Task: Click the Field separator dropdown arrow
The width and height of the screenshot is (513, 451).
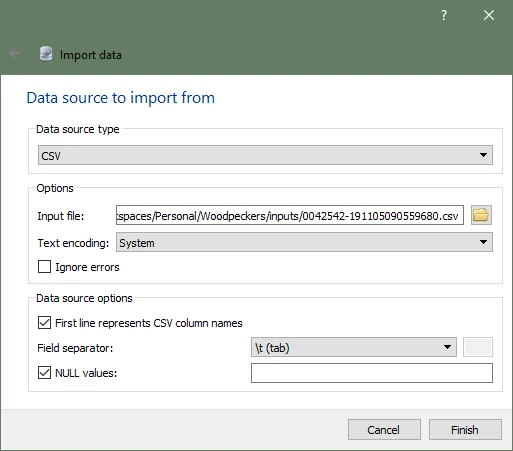Action: click(447, 347)
